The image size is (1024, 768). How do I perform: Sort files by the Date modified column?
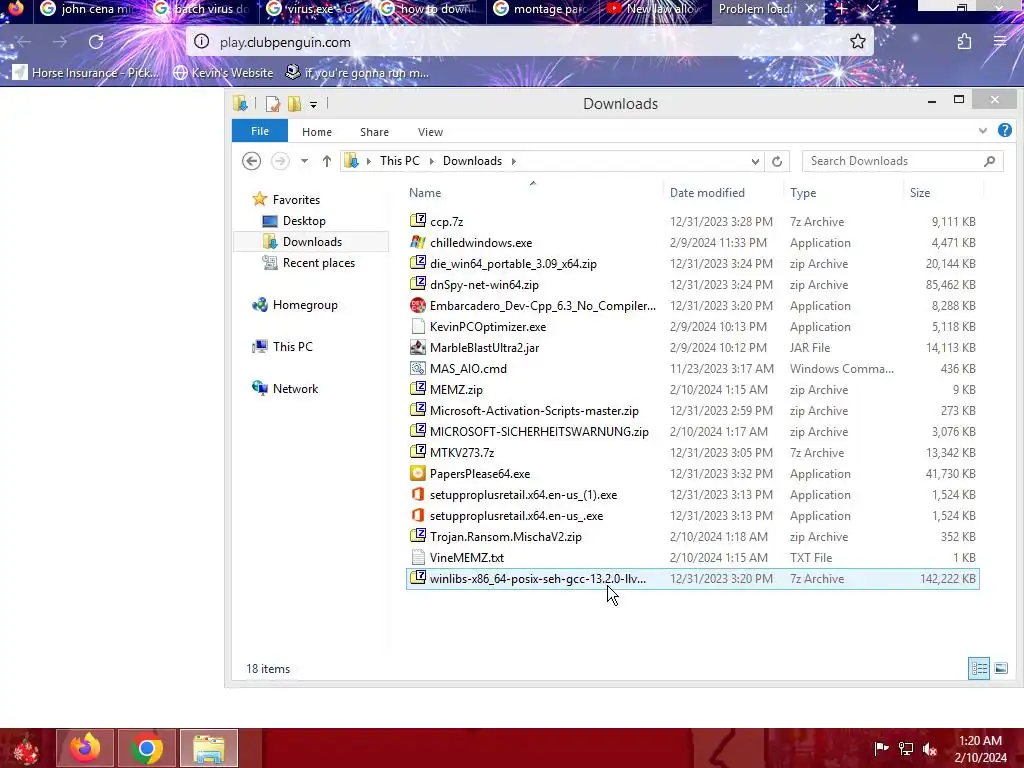(707, 193)
